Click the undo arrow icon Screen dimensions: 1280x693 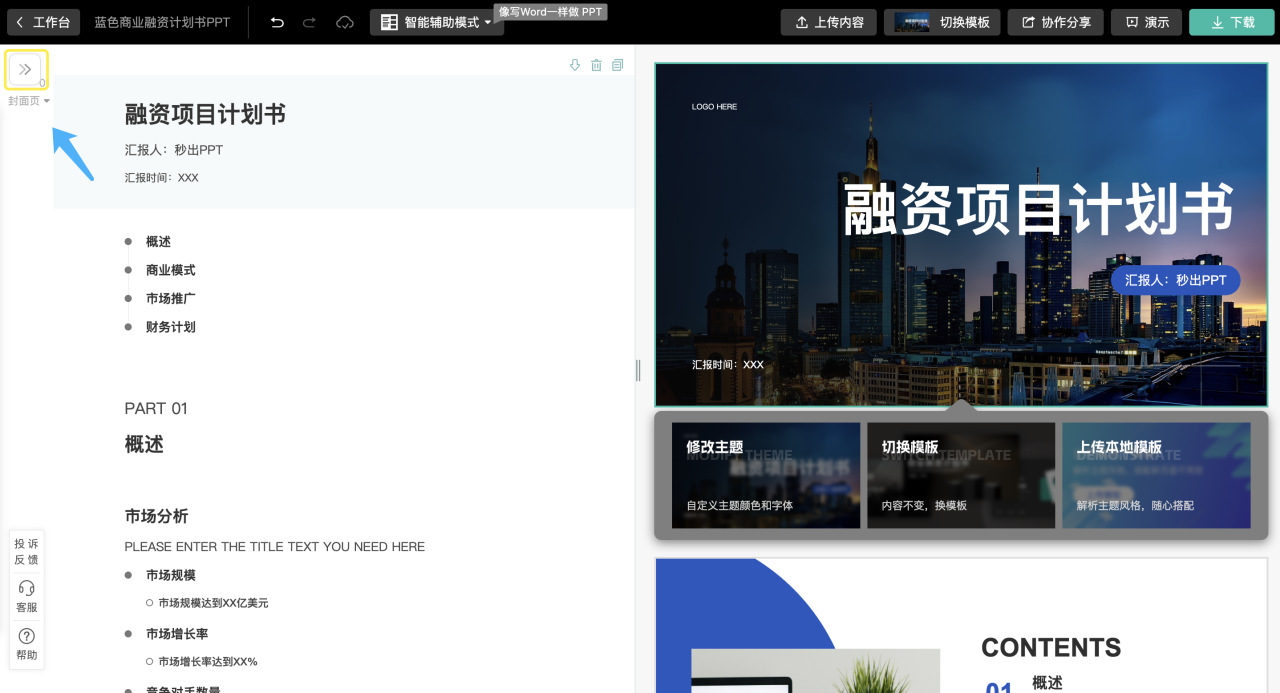277,22
